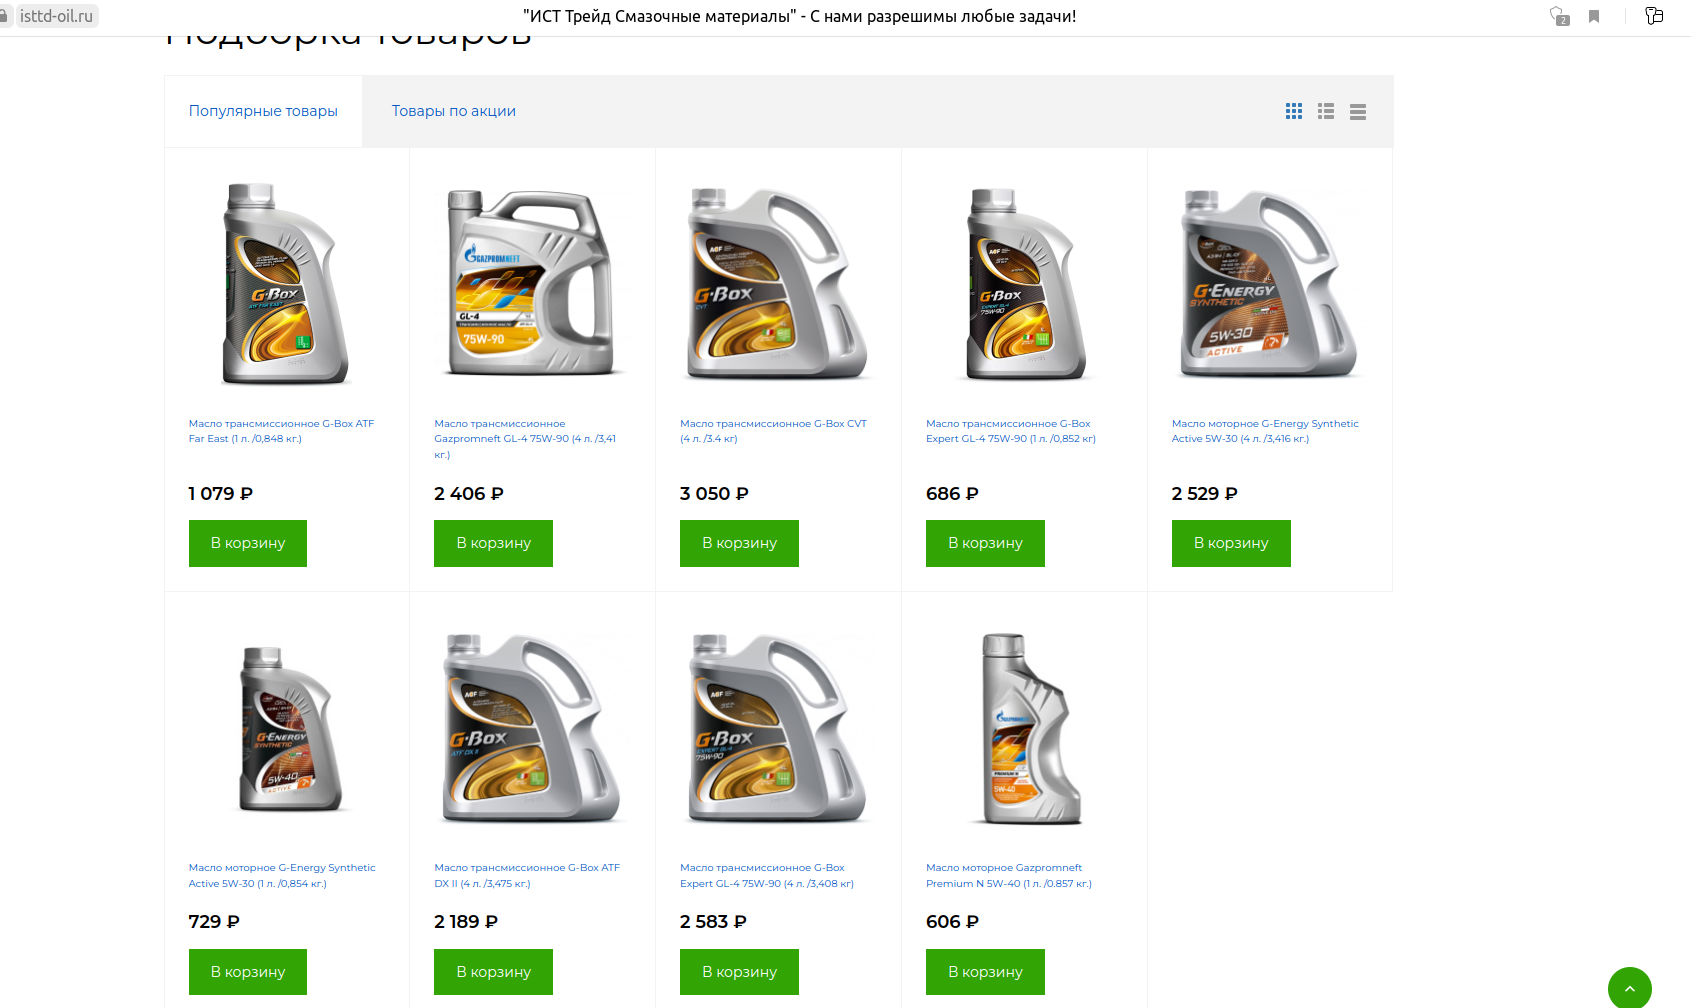Add G-Box Expert GL-4 1 л to cart
This screenshot has width=1691, height=1008.
[985, 543]
